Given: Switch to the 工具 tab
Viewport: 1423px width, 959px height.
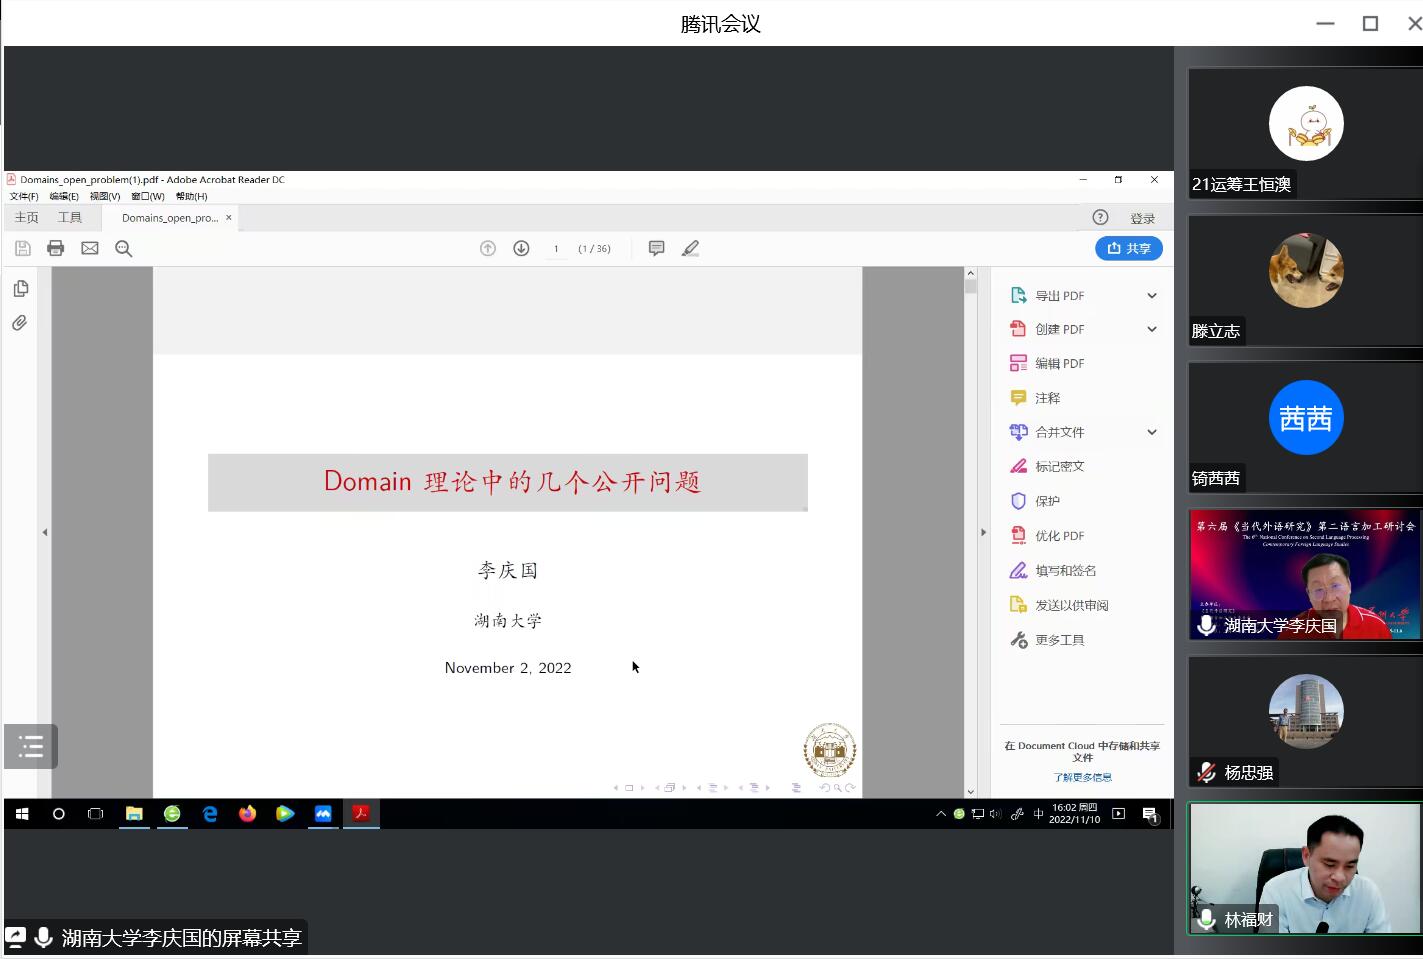Looking at the screenshot, I should (70, 218).
